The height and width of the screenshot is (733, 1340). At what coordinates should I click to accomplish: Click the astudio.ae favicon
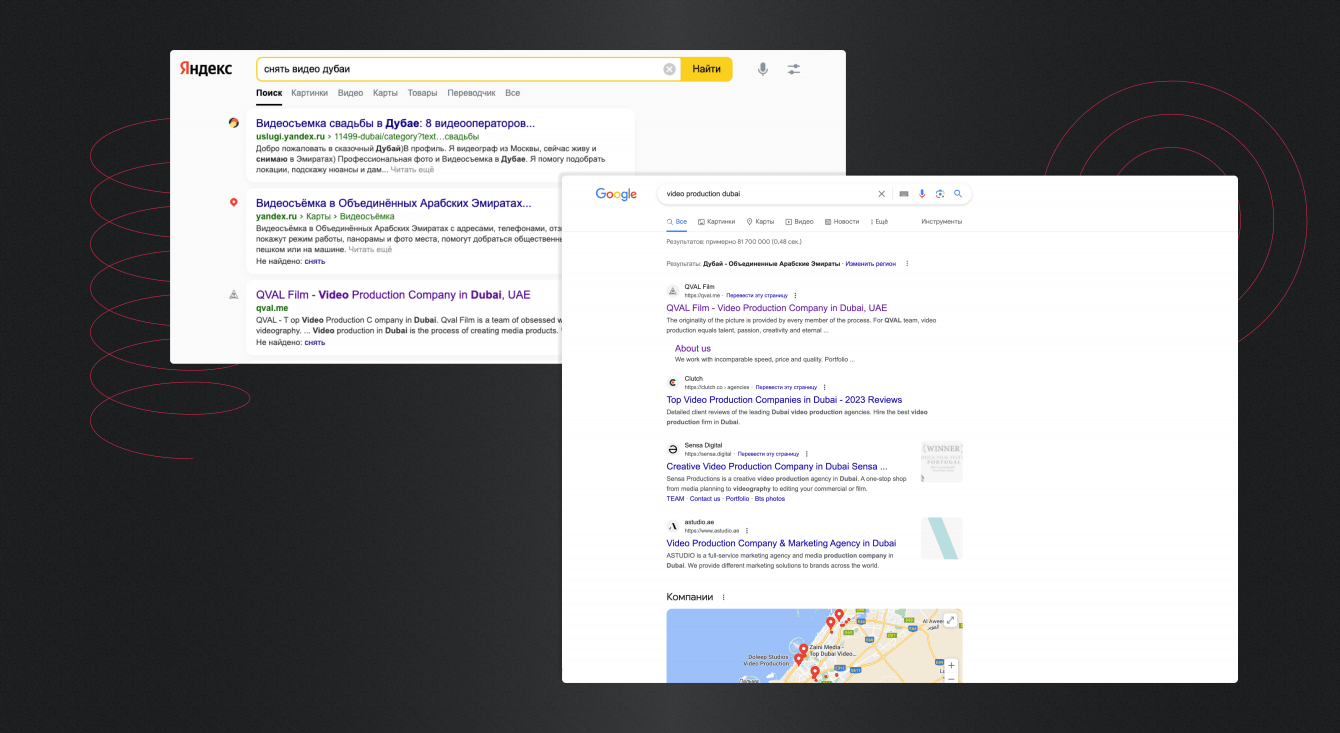click(673, 526)
